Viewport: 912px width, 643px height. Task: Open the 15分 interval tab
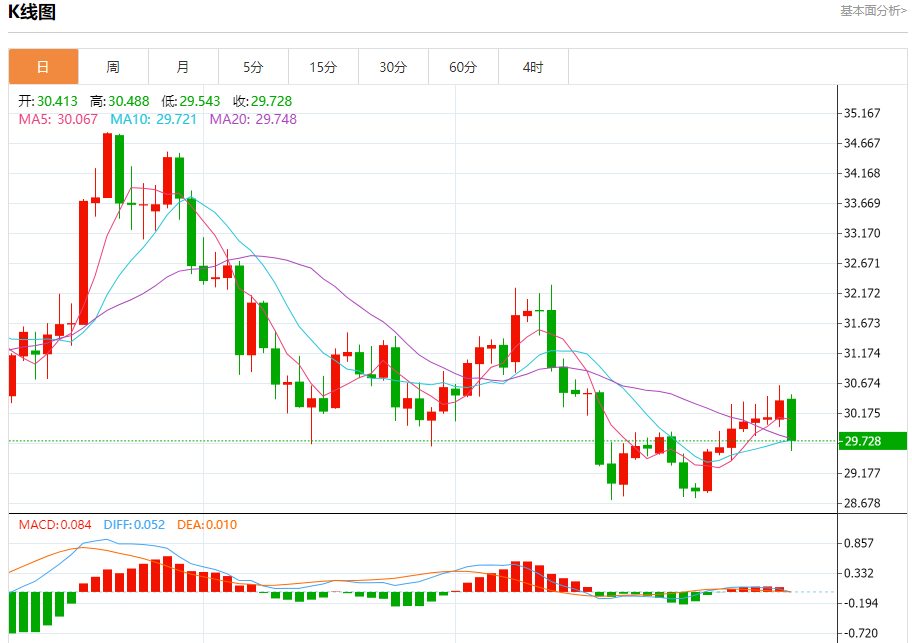[323, 67]
